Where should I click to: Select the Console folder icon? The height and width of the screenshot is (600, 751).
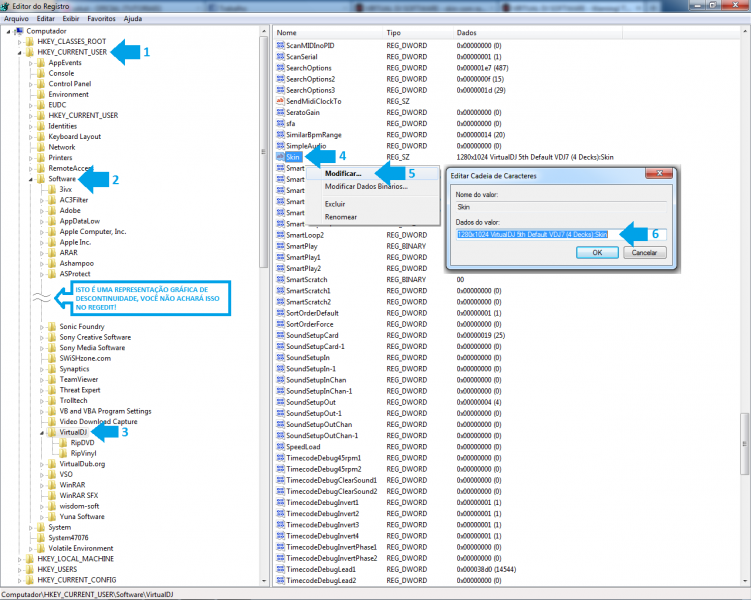(41, 73)
